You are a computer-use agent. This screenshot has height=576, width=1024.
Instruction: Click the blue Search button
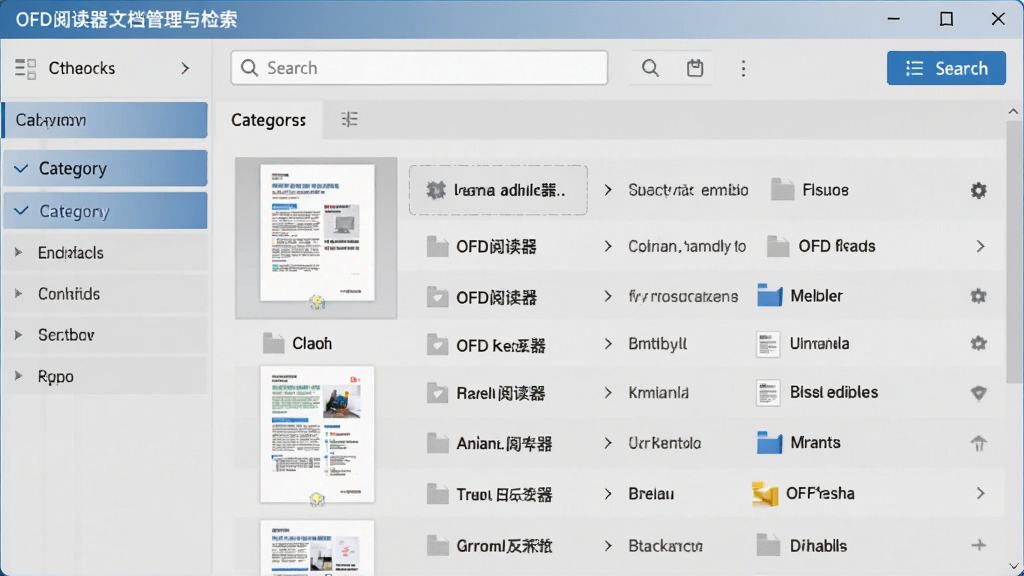pos(946,68)
